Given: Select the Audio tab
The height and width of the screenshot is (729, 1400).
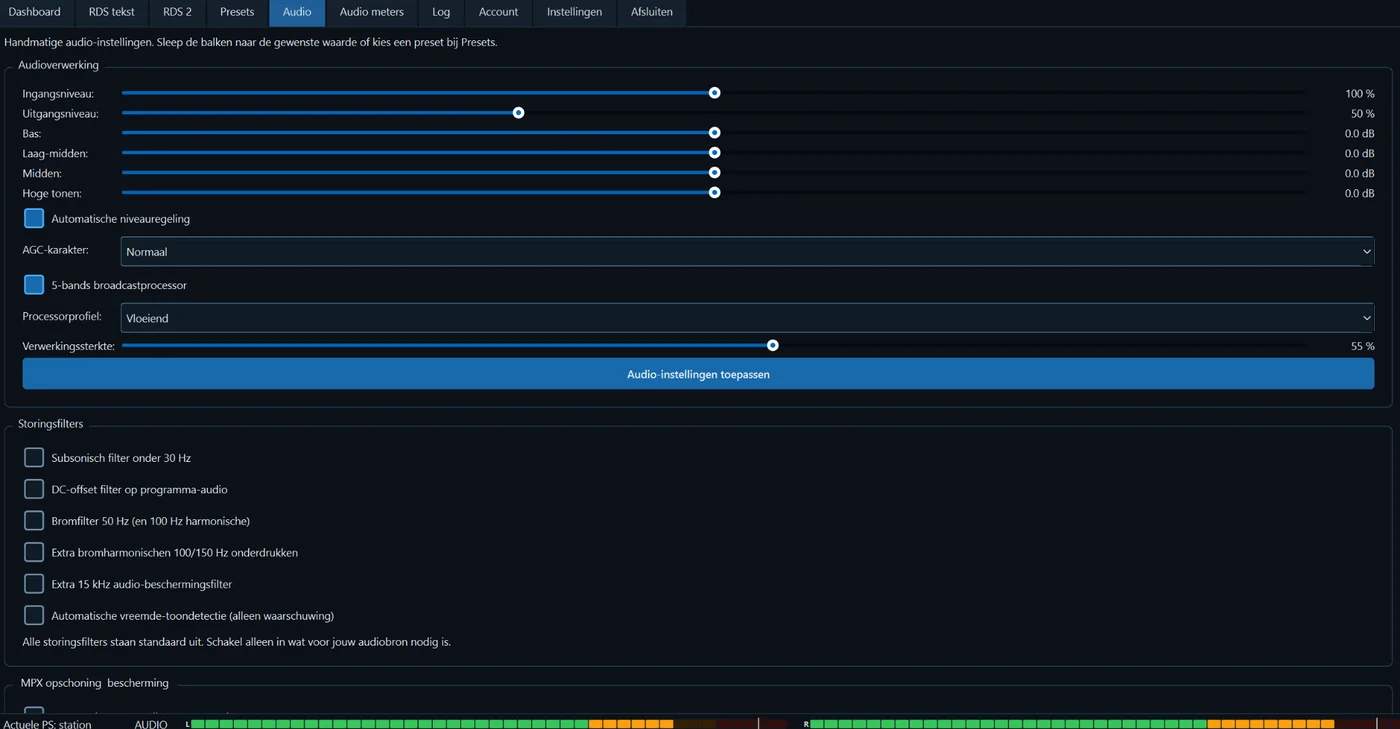Looking at the screenshot, I should coord(297,12).
